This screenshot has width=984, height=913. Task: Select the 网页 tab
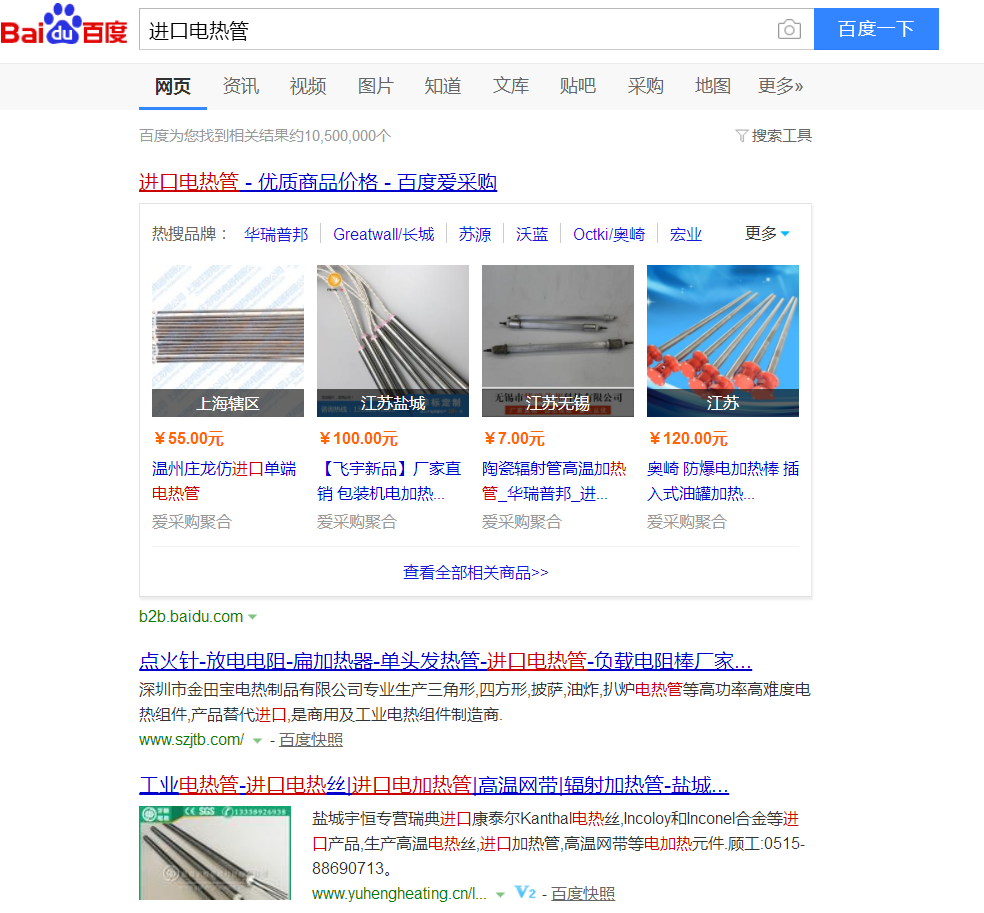click(173, 86)
